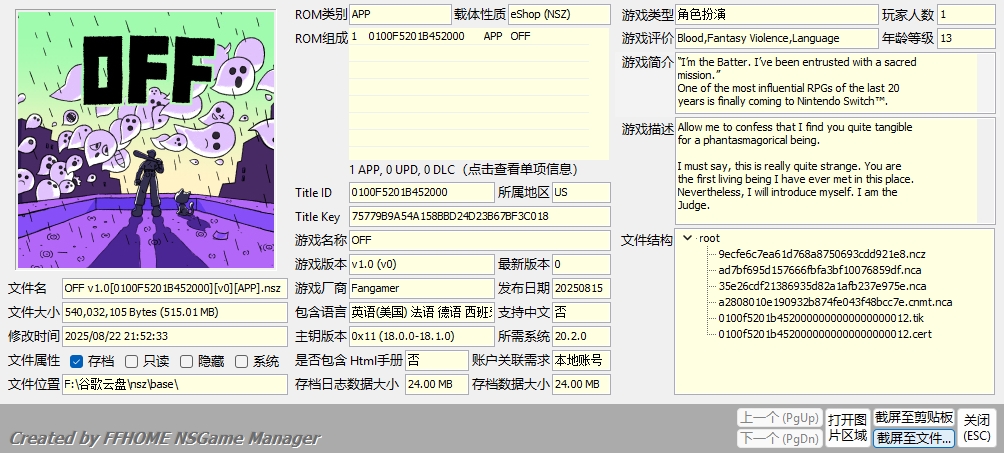1004x453 pixels.
Task: Collapse the root node in file structure
Action: click(687, 238)
